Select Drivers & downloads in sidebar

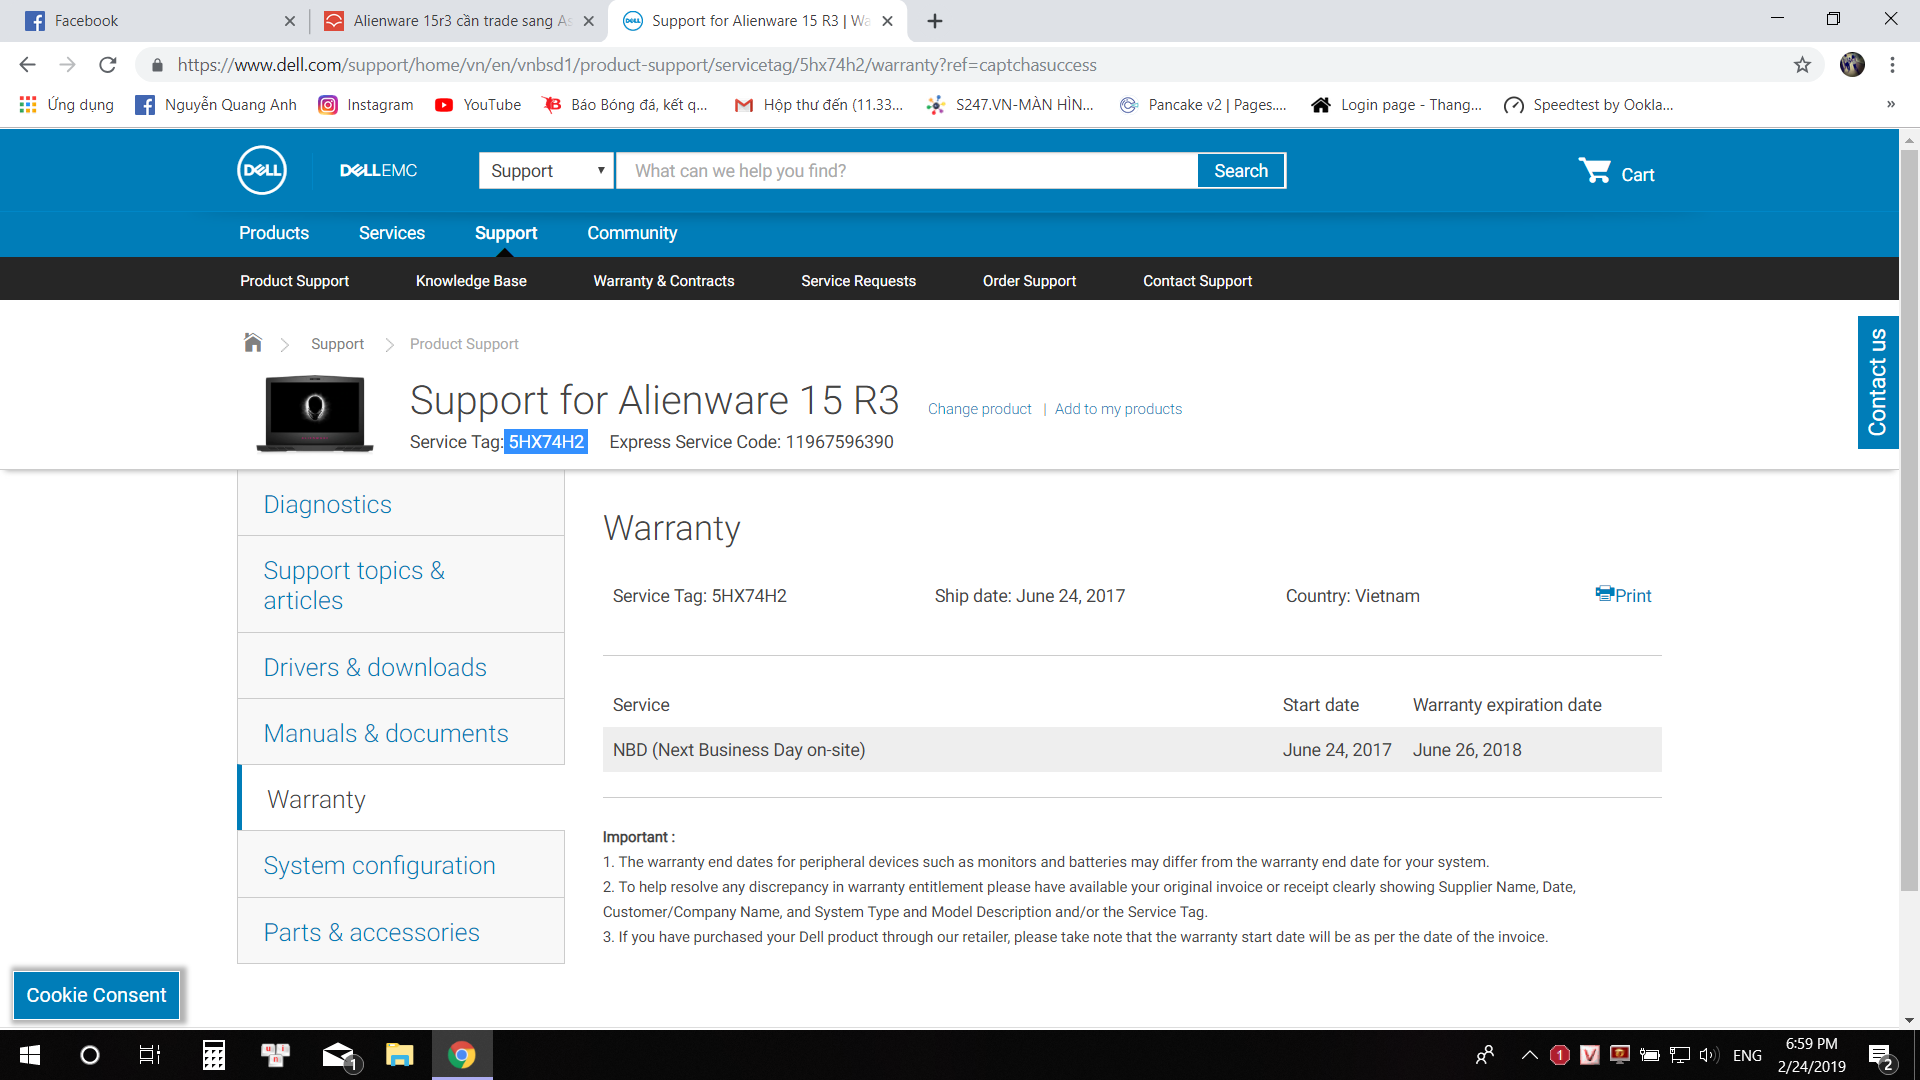375,667
